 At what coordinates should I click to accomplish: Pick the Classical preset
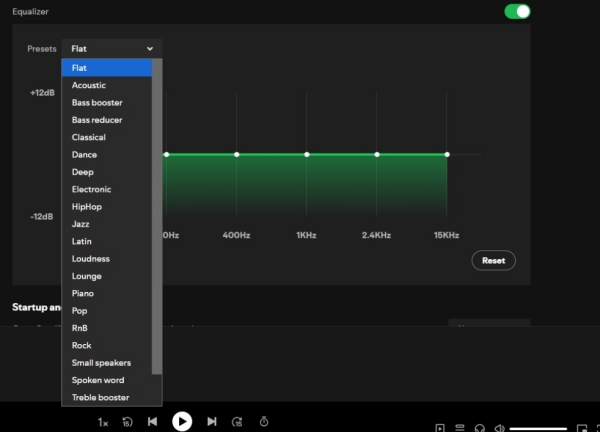[x=107, y=137]
